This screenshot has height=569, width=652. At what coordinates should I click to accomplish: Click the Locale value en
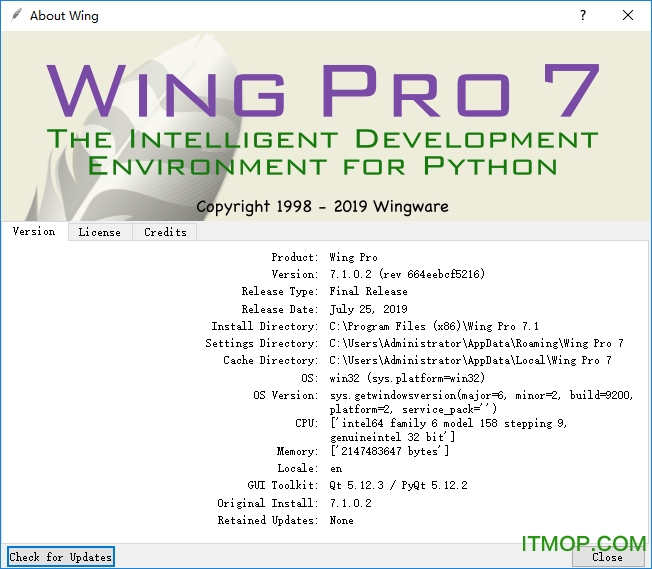click(336, 469)
